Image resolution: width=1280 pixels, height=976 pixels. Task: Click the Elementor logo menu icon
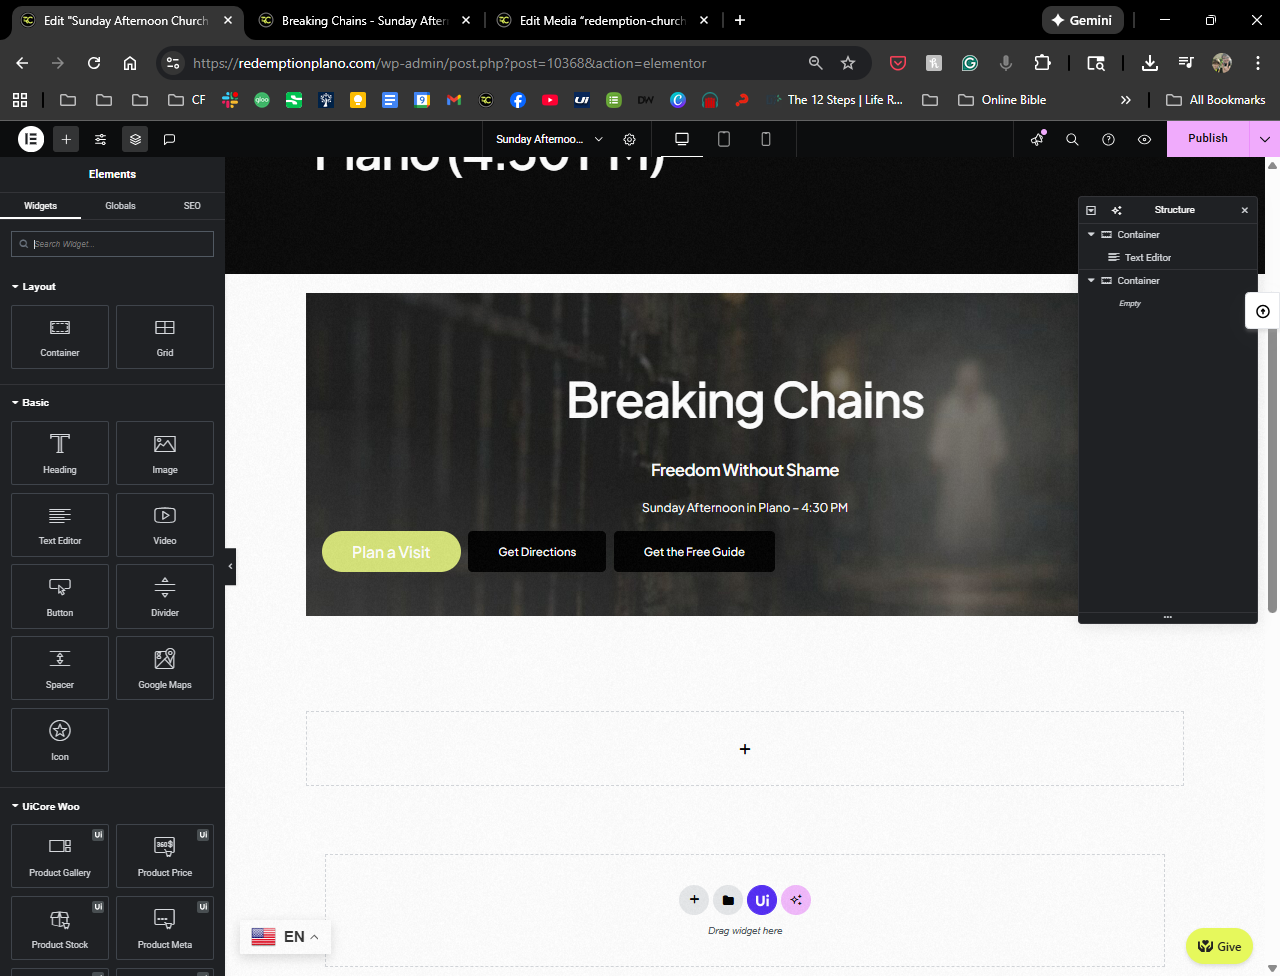tap(31, 139)
